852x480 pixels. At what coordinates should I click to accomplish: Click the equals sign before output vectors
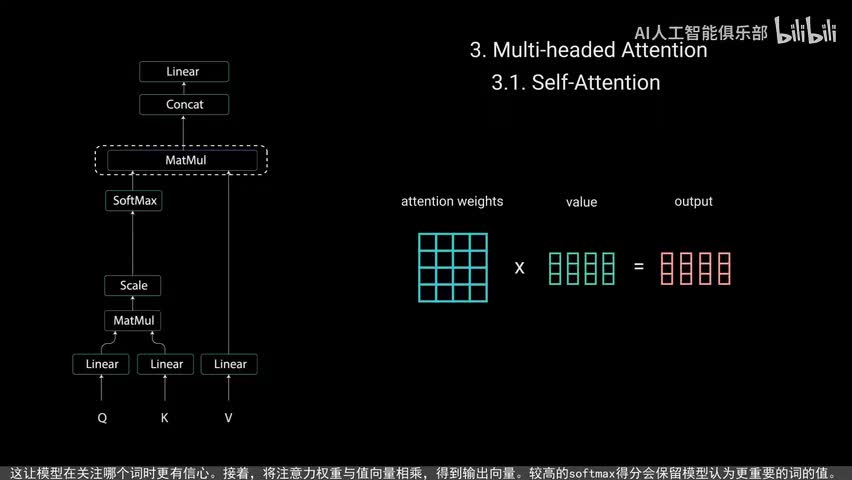click(x=639, y=268)
